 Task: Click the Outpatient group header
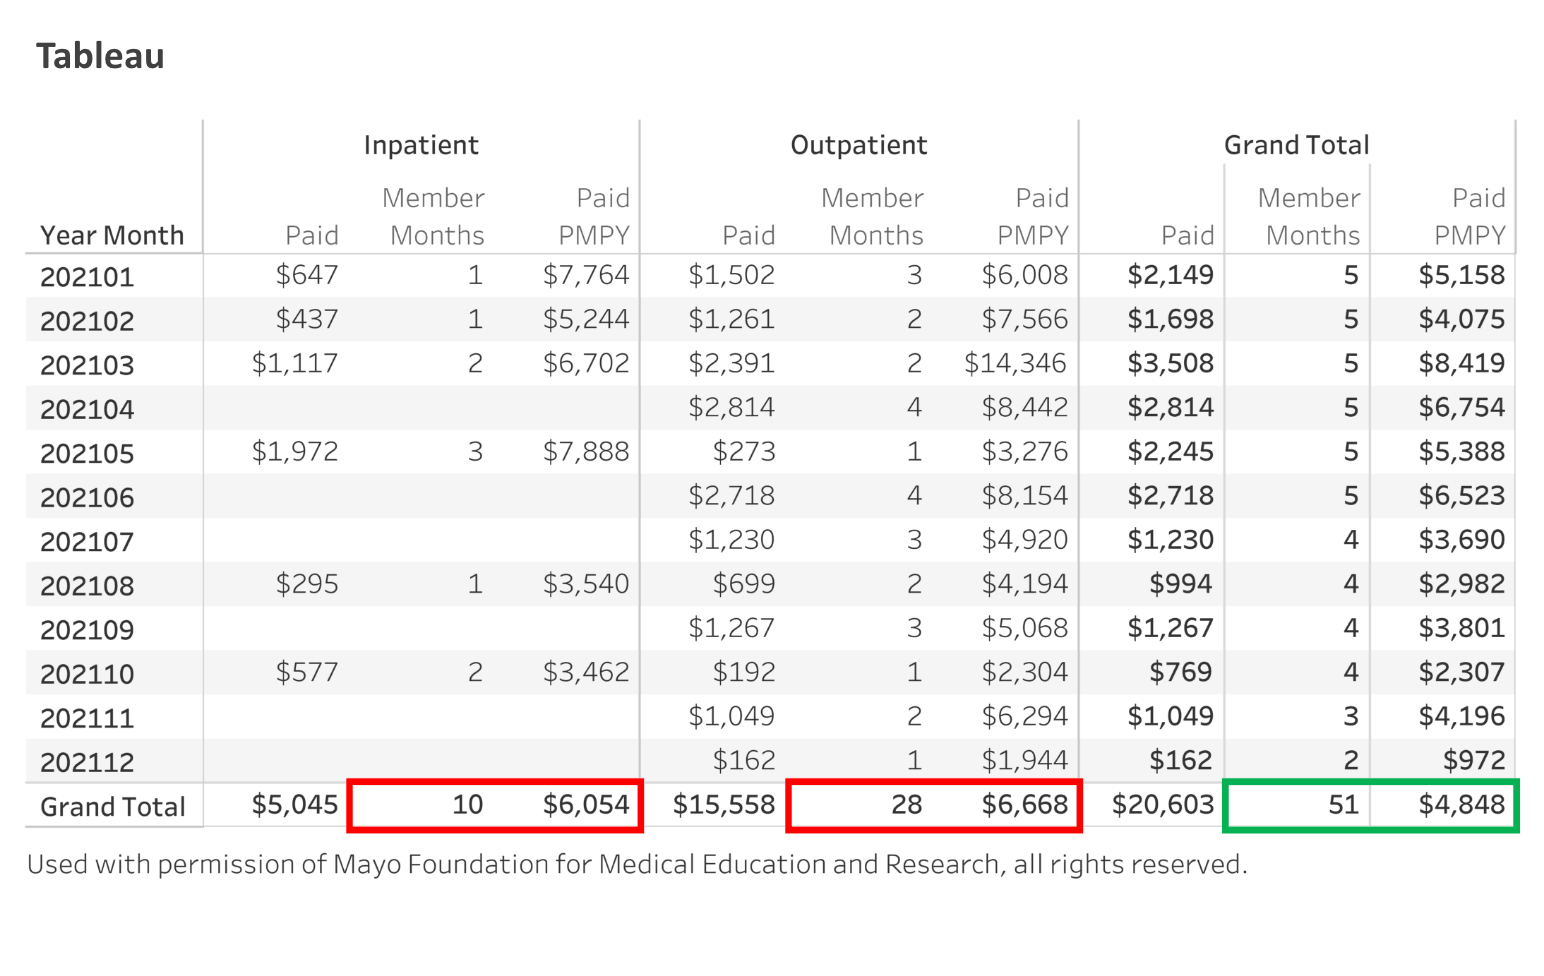(859, 145)
